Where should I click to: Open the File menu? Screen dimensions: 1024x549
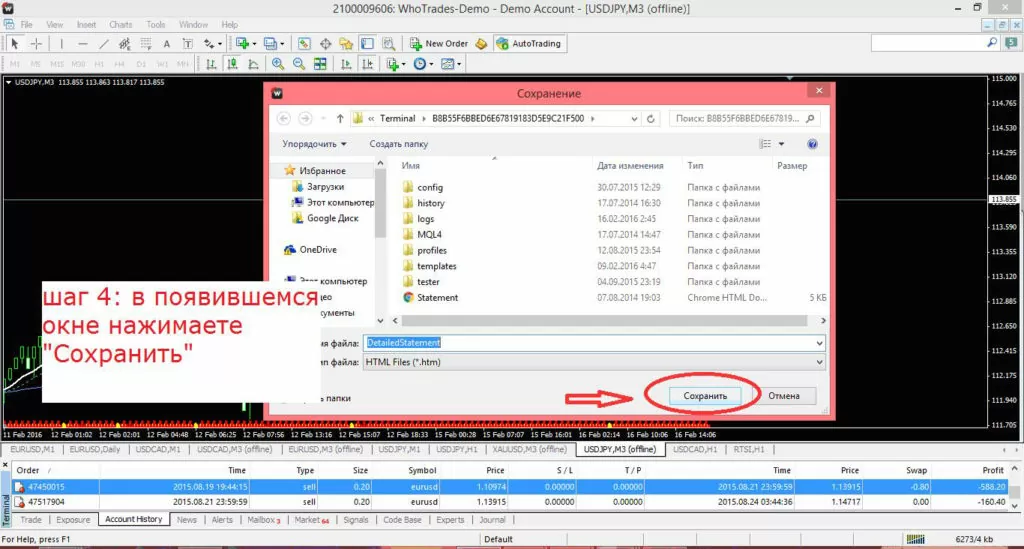click(x=26, y=25)
